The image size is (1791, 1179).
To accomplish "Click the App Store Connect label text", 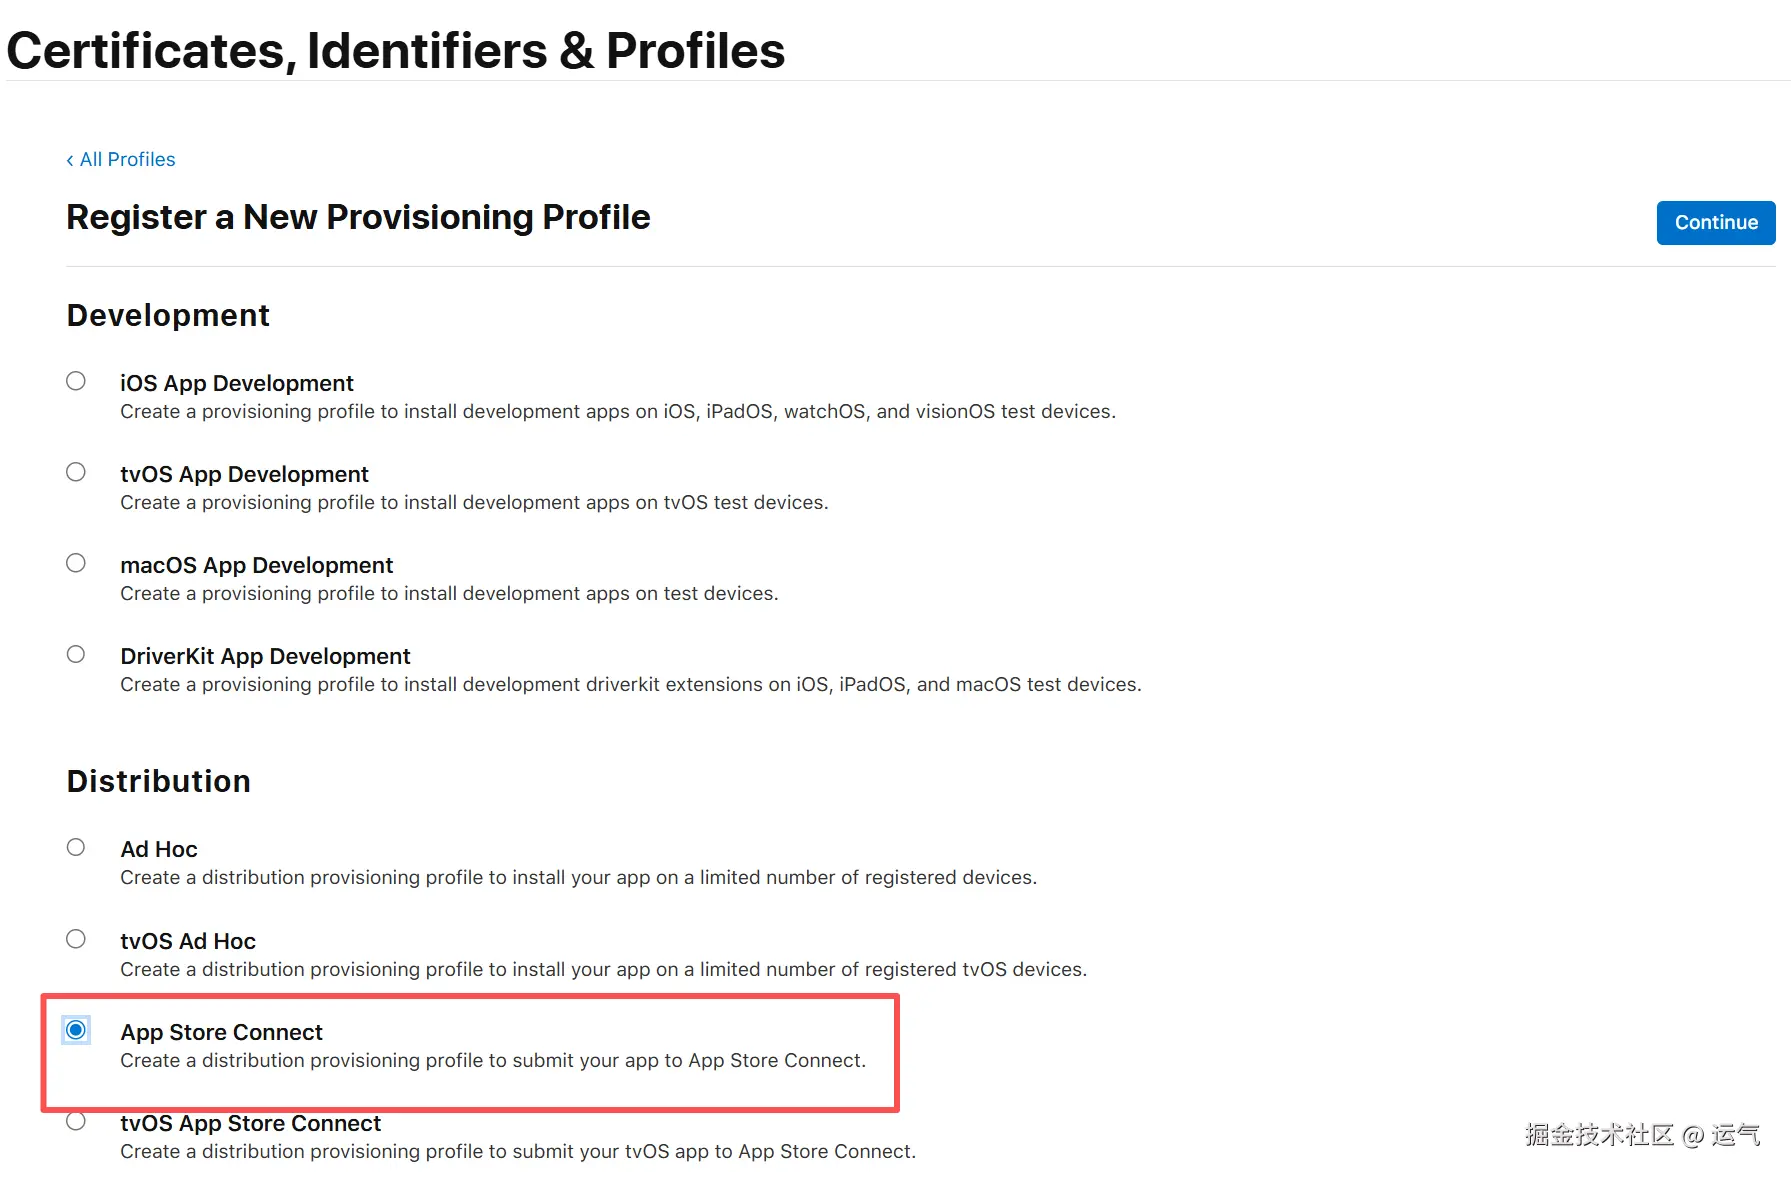I will pos(221,1033).
